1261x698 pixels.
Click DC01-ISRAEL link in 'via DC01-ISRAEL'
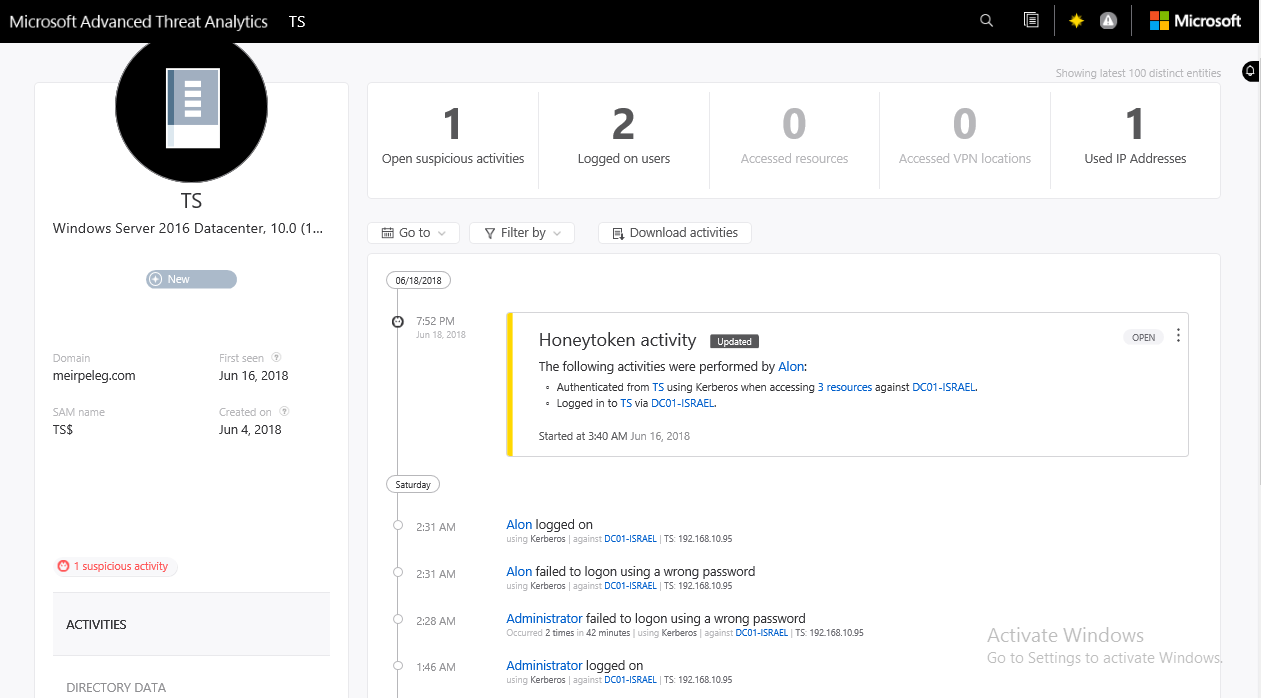683,403
